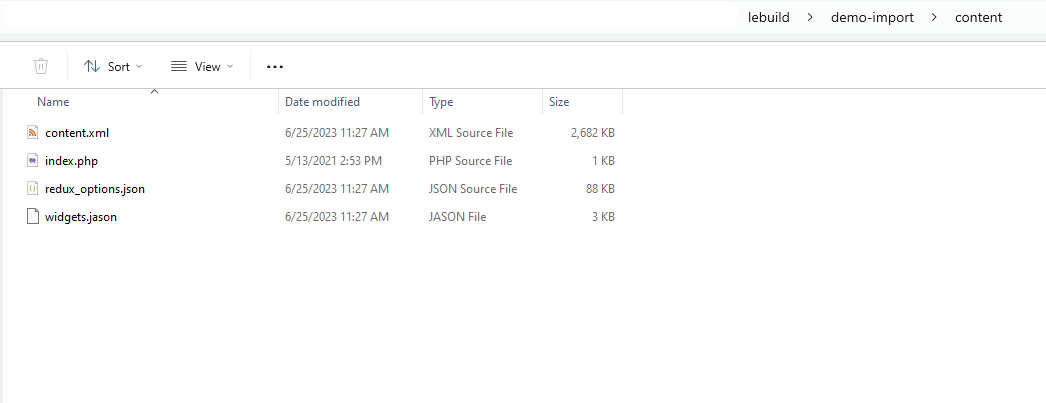The height and width of the screenshot is (403, 1046).
Task: Sort by the Size column header
Action: tap(559, 102)
